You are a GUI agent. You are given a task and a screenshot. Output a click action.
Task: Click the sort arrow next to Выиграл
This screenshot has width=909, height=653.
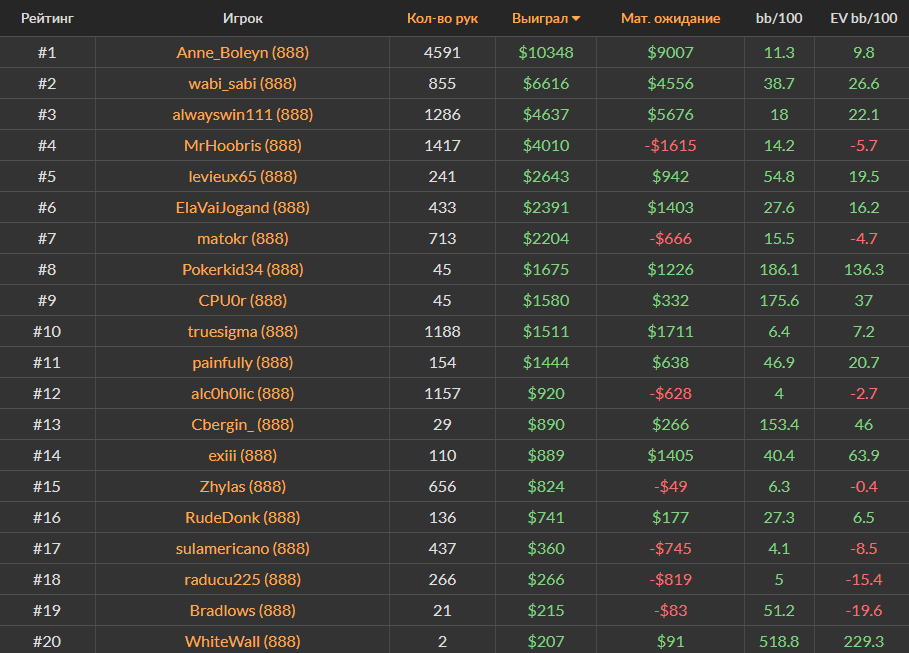tap(576, 19)
